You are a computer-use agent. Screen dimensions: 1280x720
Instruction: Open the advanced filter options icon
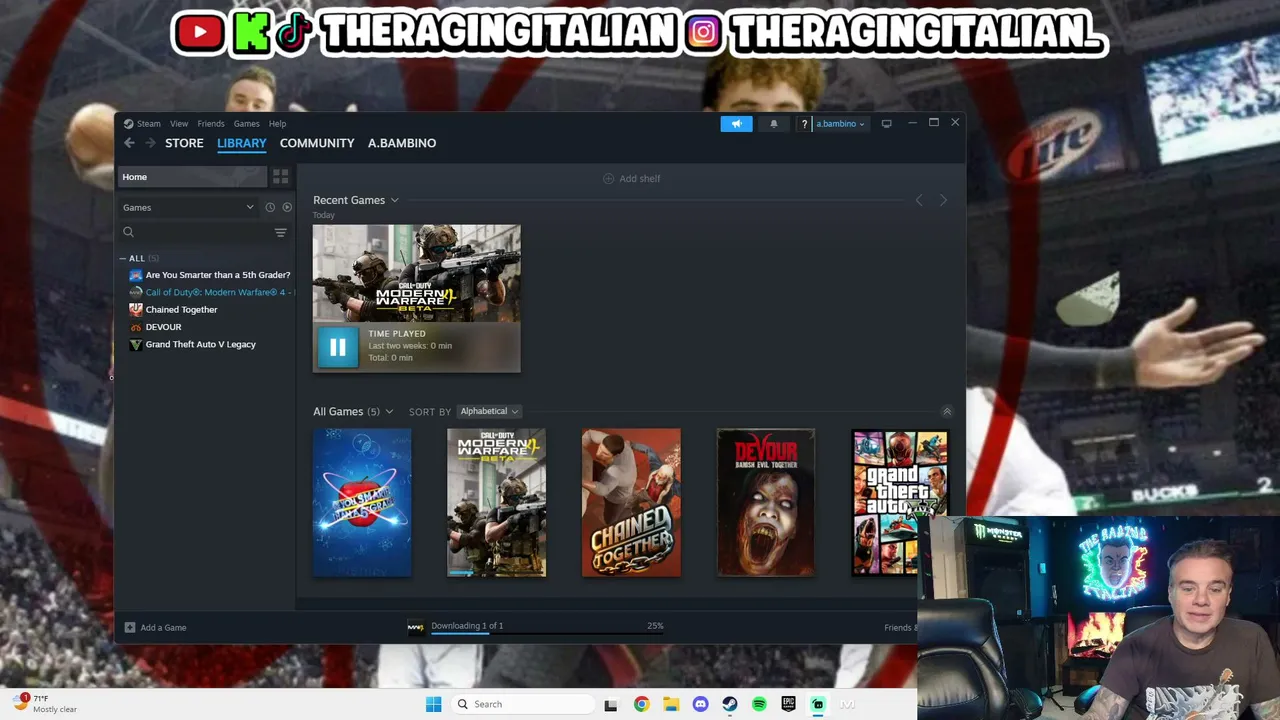tap(280, 232)
